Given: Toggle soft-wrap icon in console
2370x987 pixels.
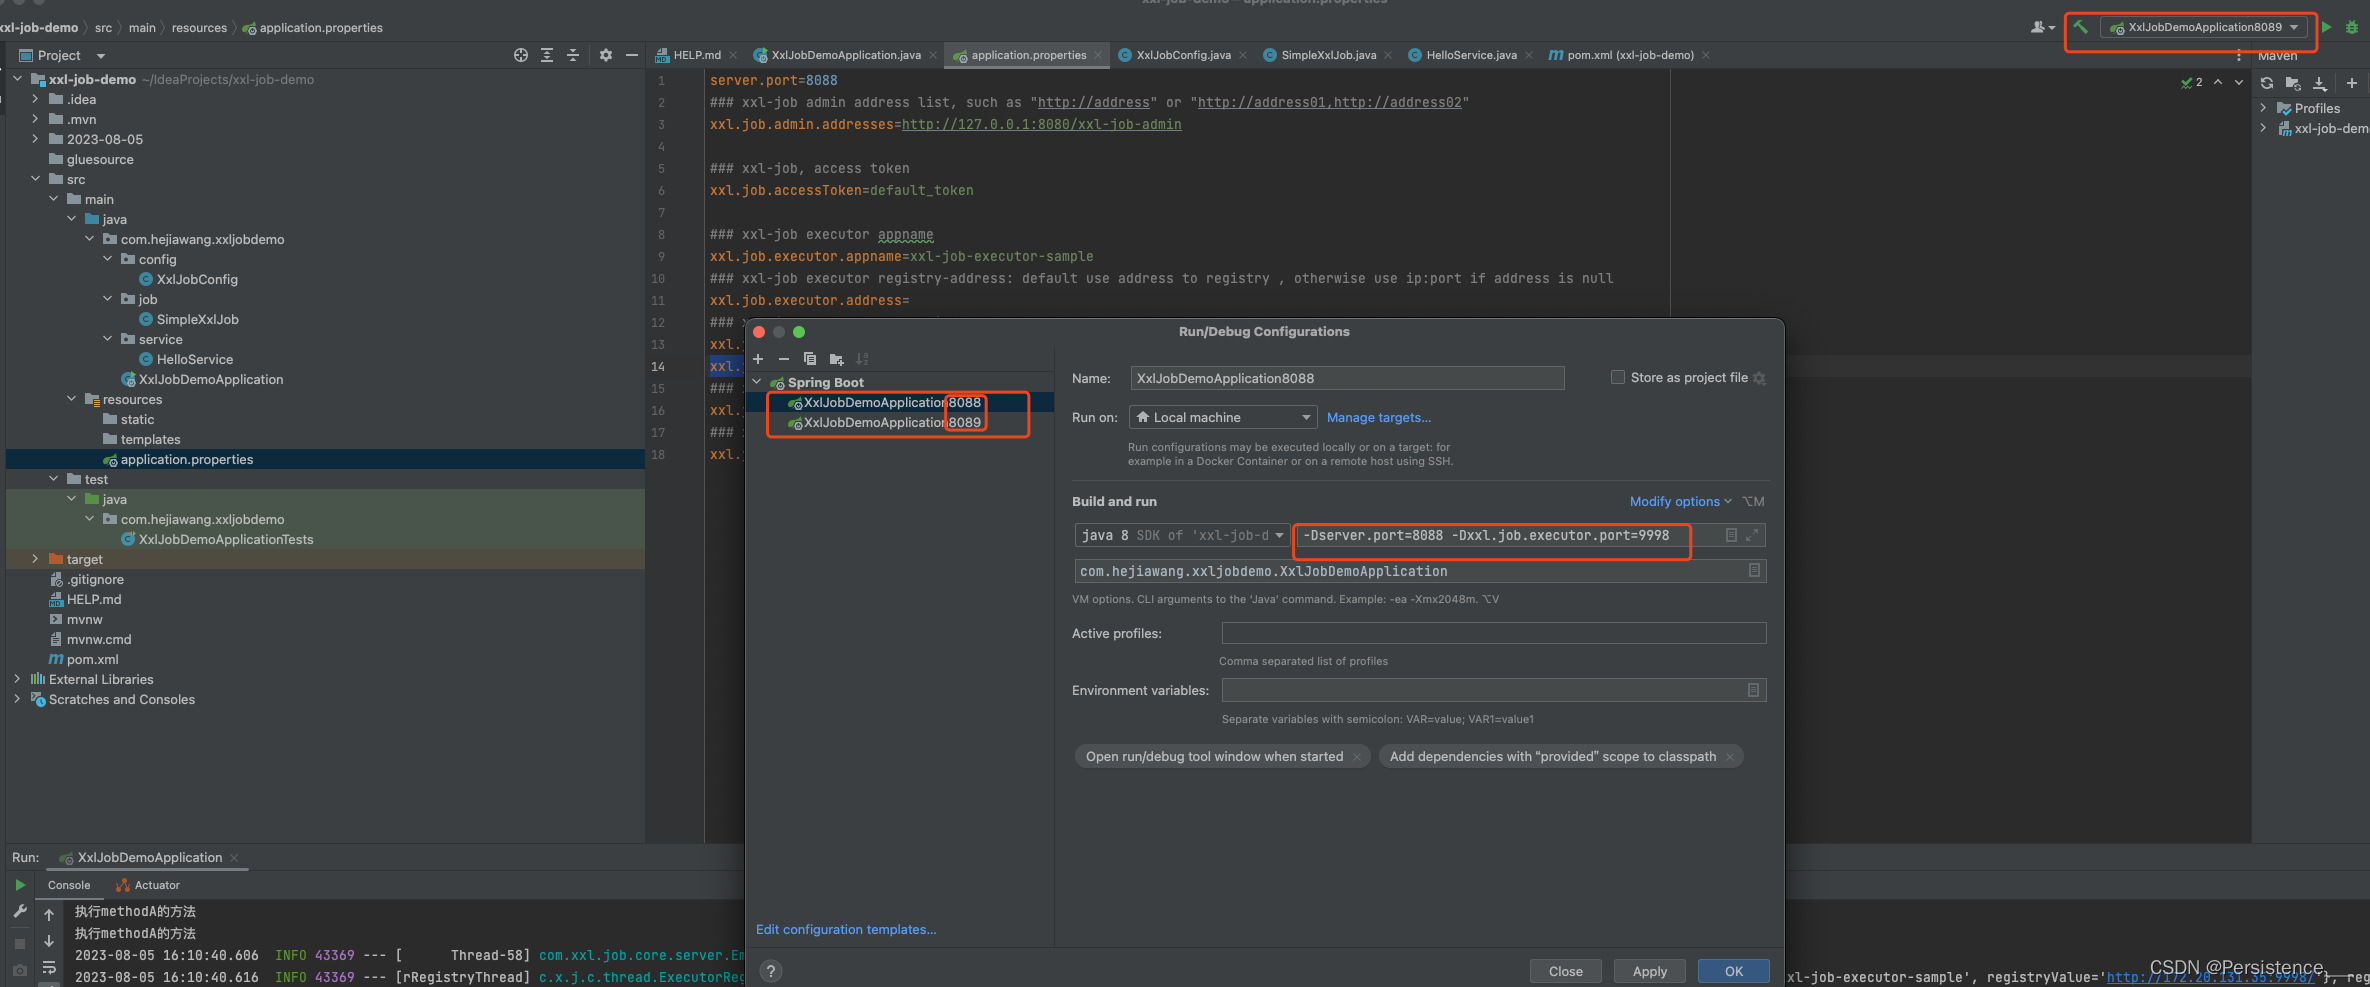Looking at the screenshot, I should pos(49,967).
